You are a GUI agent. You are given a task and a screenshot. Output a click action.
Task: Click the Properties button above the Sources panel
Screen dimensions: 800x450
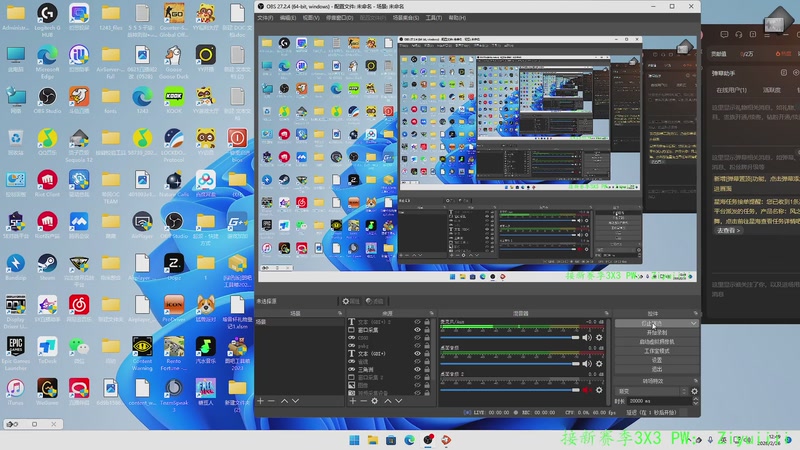[351, 302]
